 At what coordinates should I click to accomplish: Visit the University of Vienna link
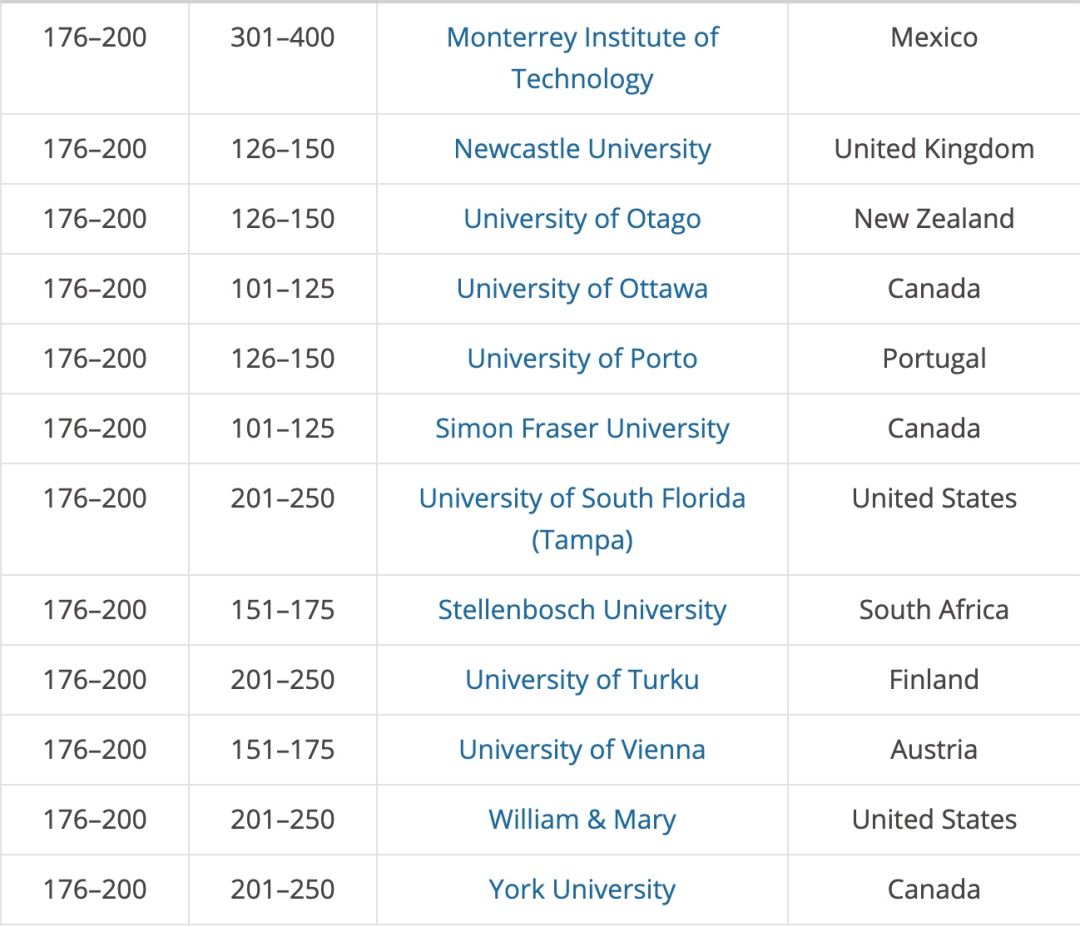click(582, 750)
